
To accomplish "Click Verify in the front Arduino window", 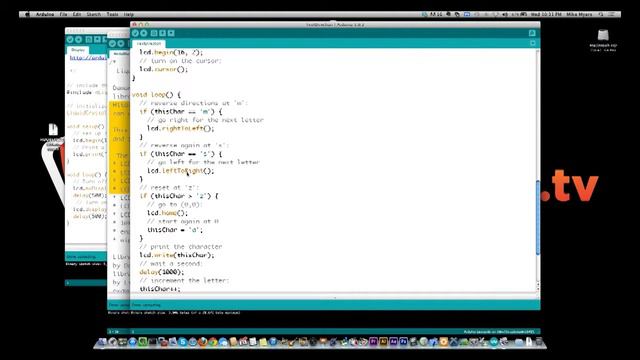I will coord(136,33).
